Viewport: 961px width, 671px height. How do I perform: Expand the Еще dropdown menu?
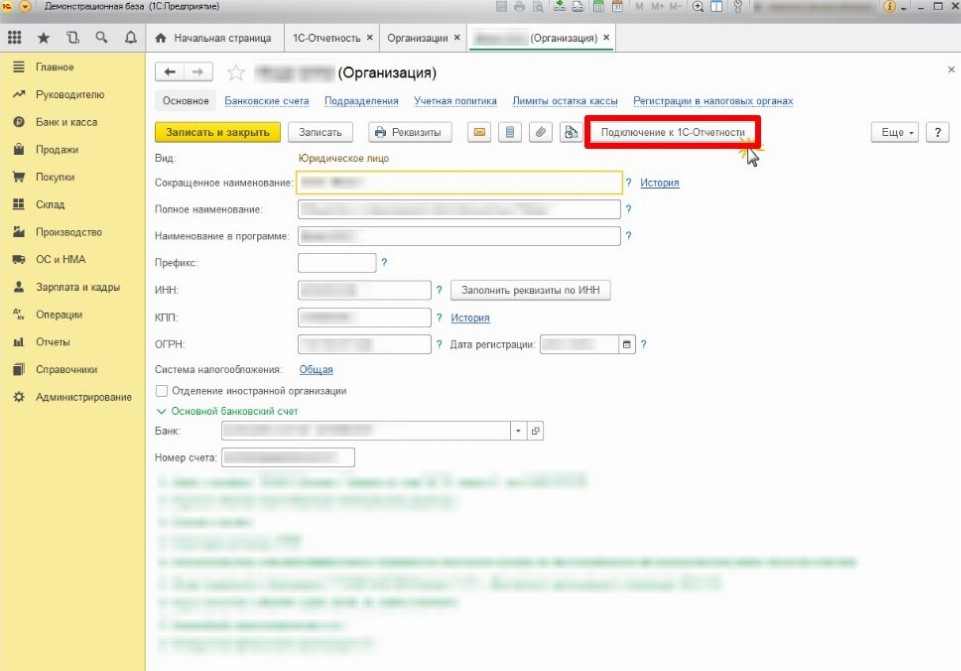point(893,132)
